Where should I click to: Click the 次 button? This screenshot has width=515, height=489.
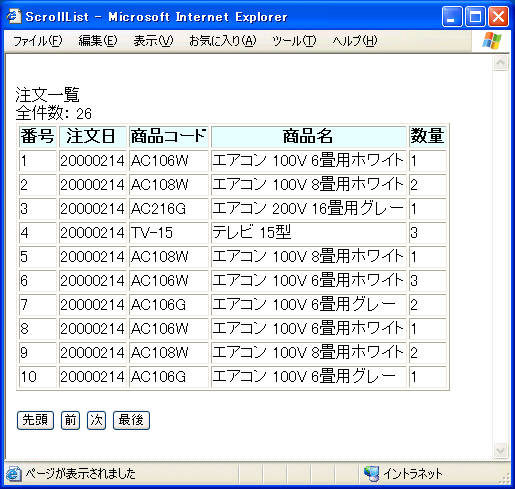[96, 420]
